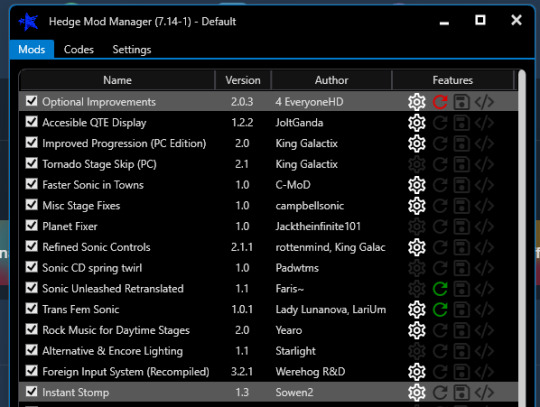Select 'Werehog R&D' author cell

point(310,372)
